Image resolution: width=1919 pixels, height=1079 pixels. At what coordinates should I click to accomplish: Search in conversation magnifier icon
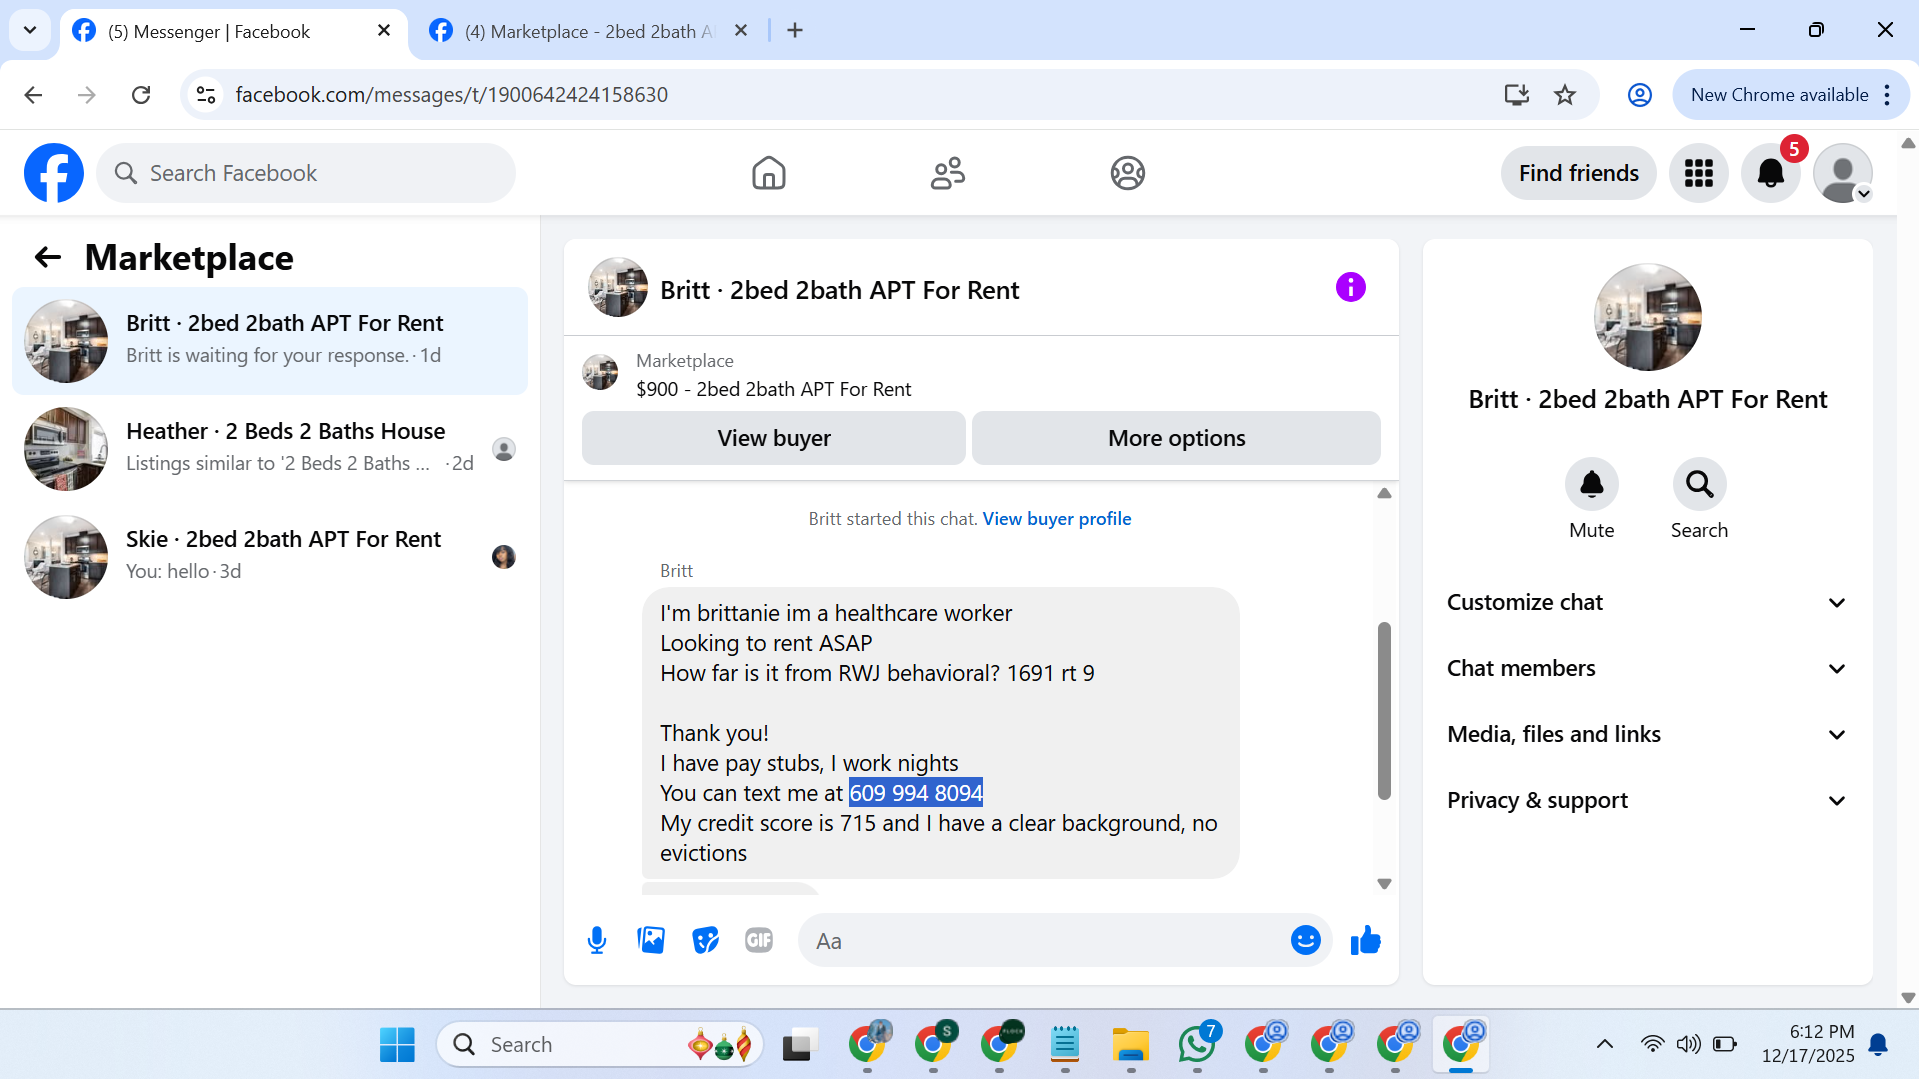[x=1699, y=485]
